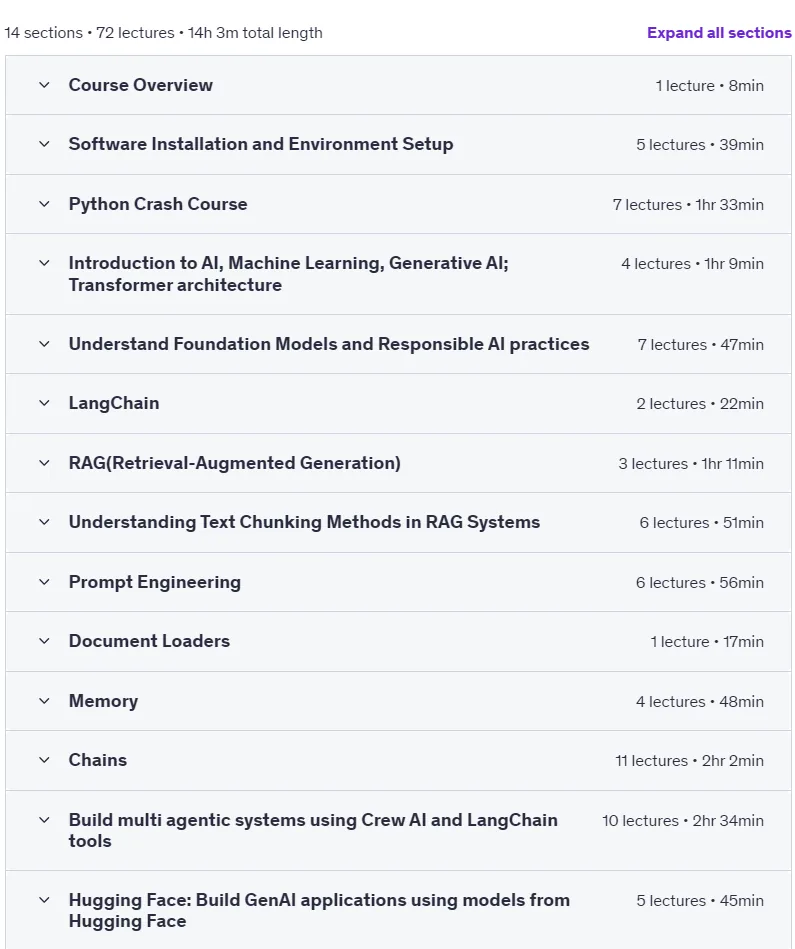Screen dimensions: 795x949
Task: Expand Hugging Face section chevron
Action: click(44, 900)
